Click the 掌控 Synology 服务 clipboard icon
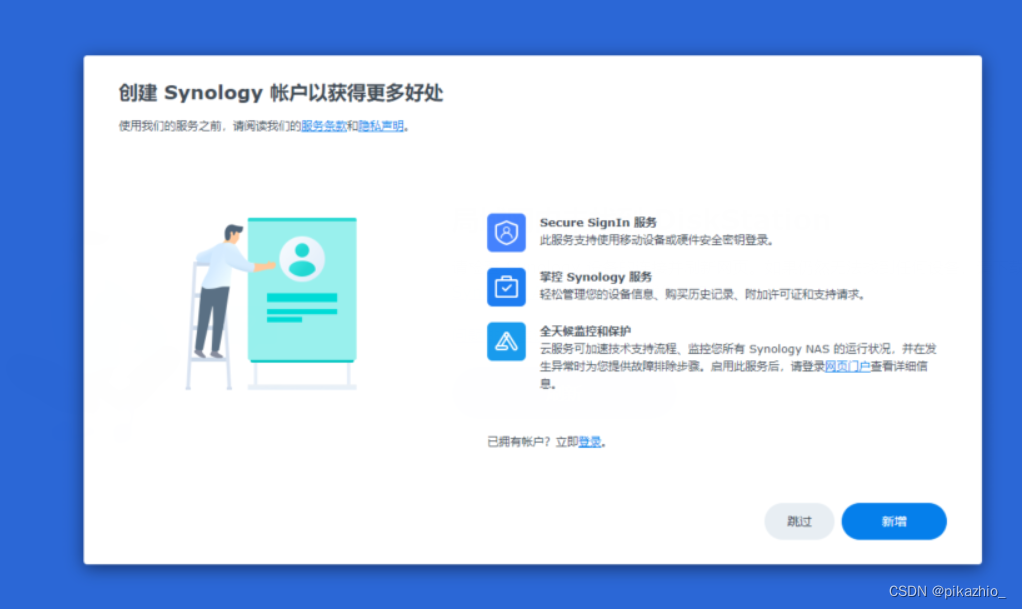This screenshot has height=609, width=1022. [x=506, y=287]
